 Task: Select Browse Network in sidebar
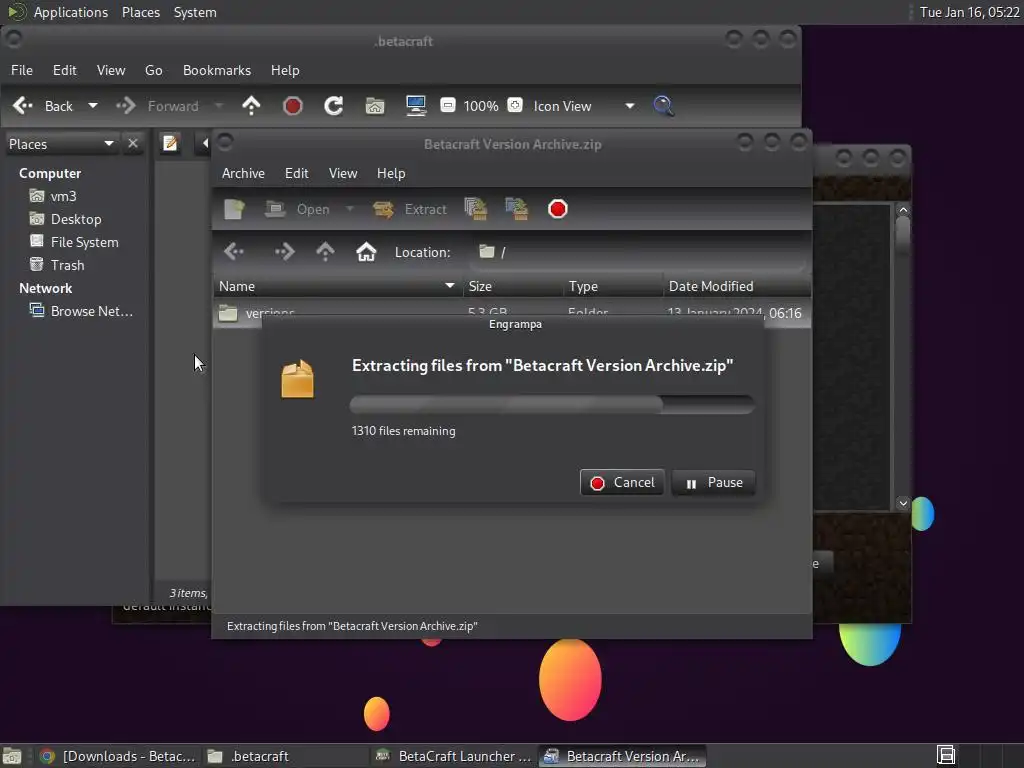coord(91,311)
